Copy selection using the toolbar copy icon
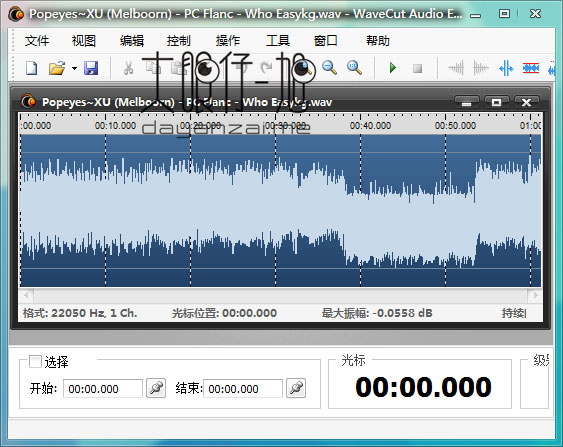This screenshot has height=447, width=563. (152, 68)
